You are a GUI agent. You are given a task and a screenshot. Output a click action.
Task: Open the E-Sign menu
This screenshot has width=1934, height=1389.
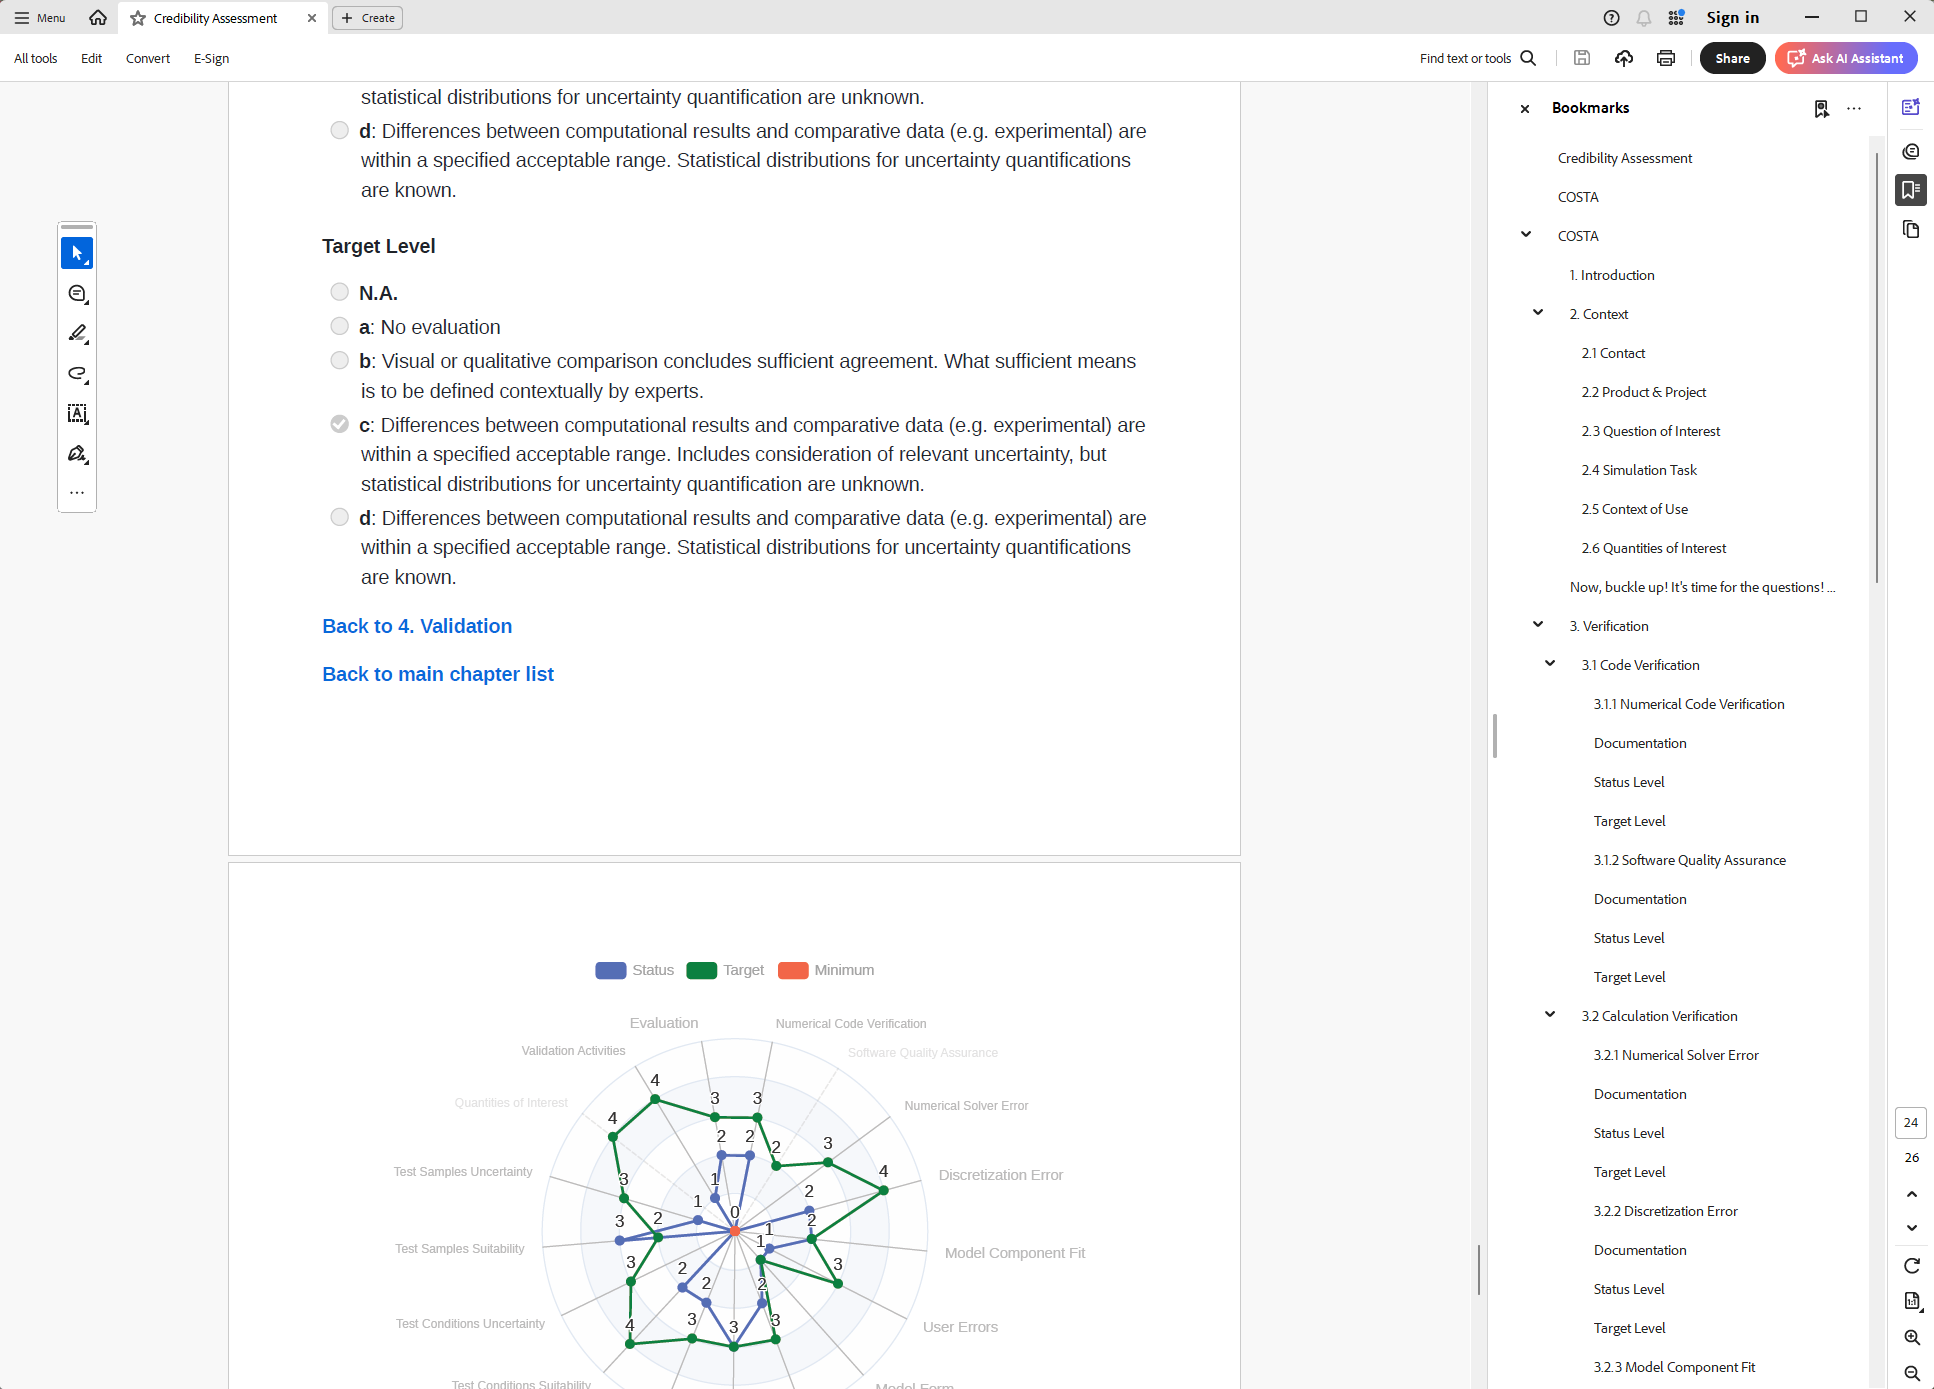[x=211, y=58]
